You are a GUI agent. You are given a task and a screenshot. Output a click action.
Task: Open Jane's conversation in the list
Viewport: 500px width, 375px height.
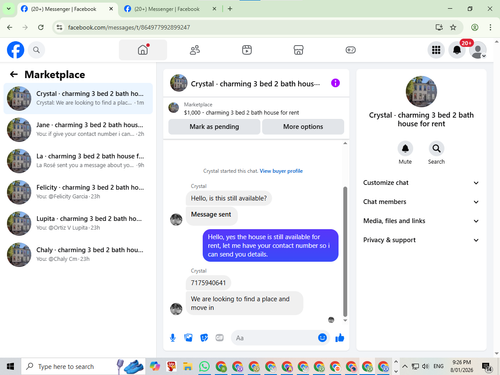[78, 129]
